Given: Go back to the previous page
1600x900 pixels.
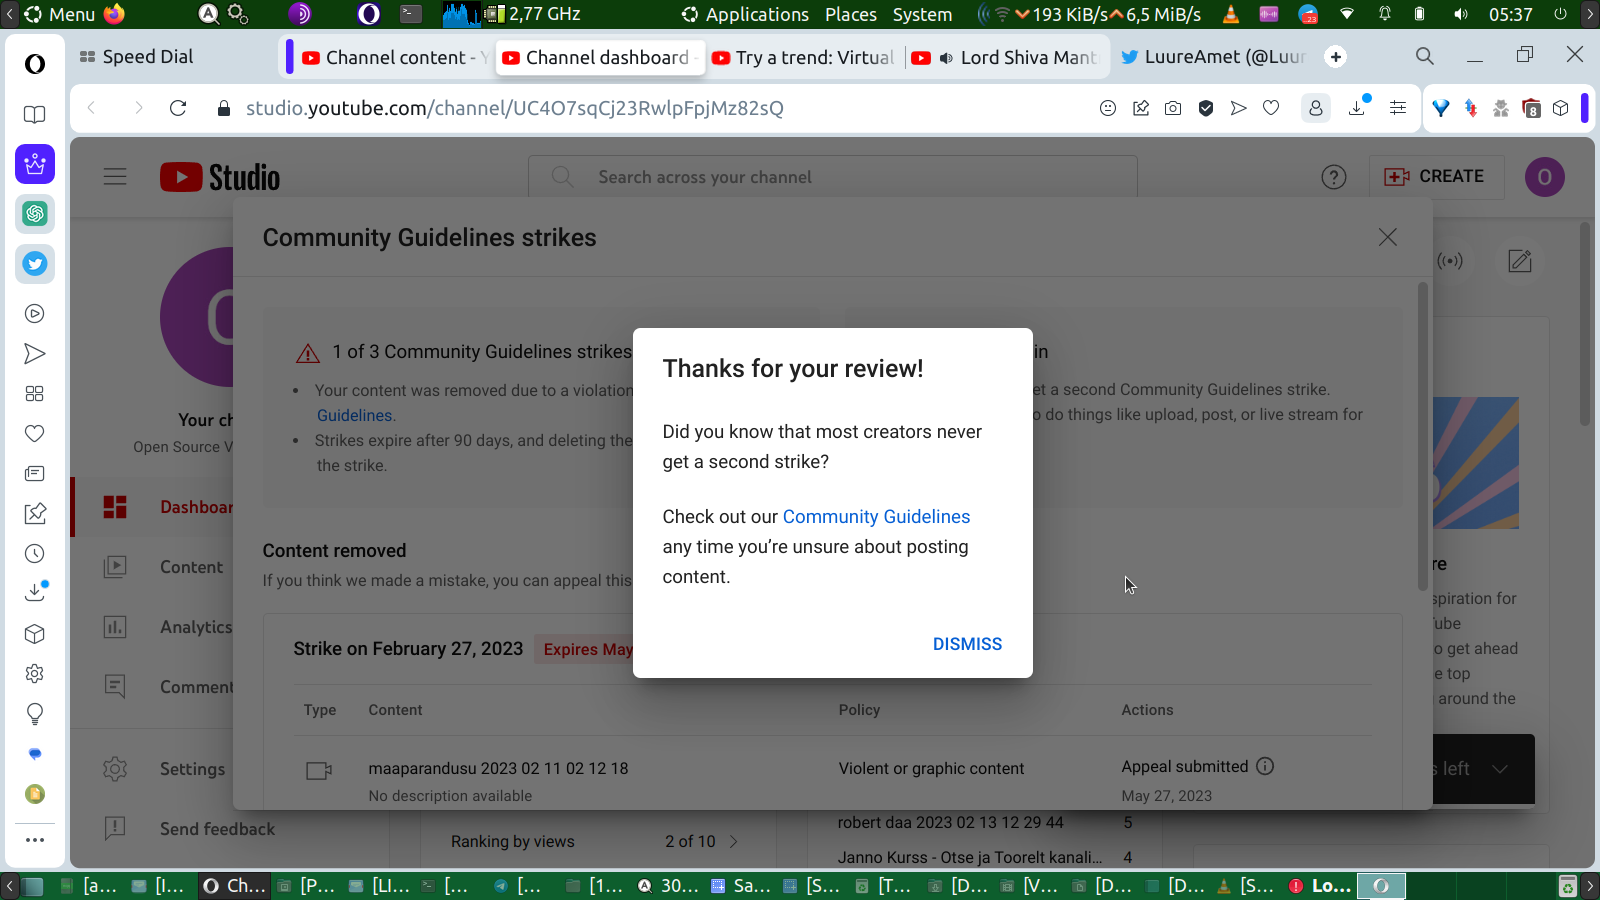Looking at the screenshot, I should (x=92, y=108).
